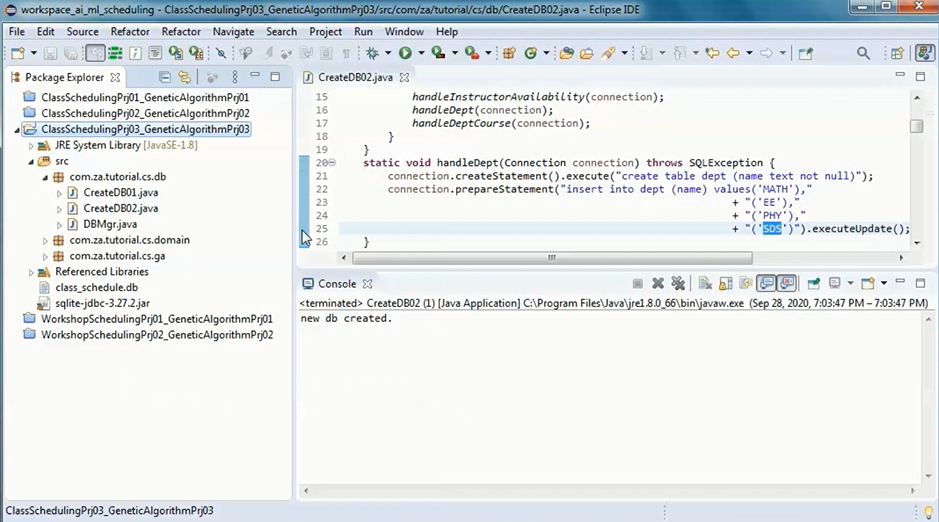Viewport: 939px width, 522px height.
Task: Click the New wizard toolbar icon
Action: pos(17,53)
